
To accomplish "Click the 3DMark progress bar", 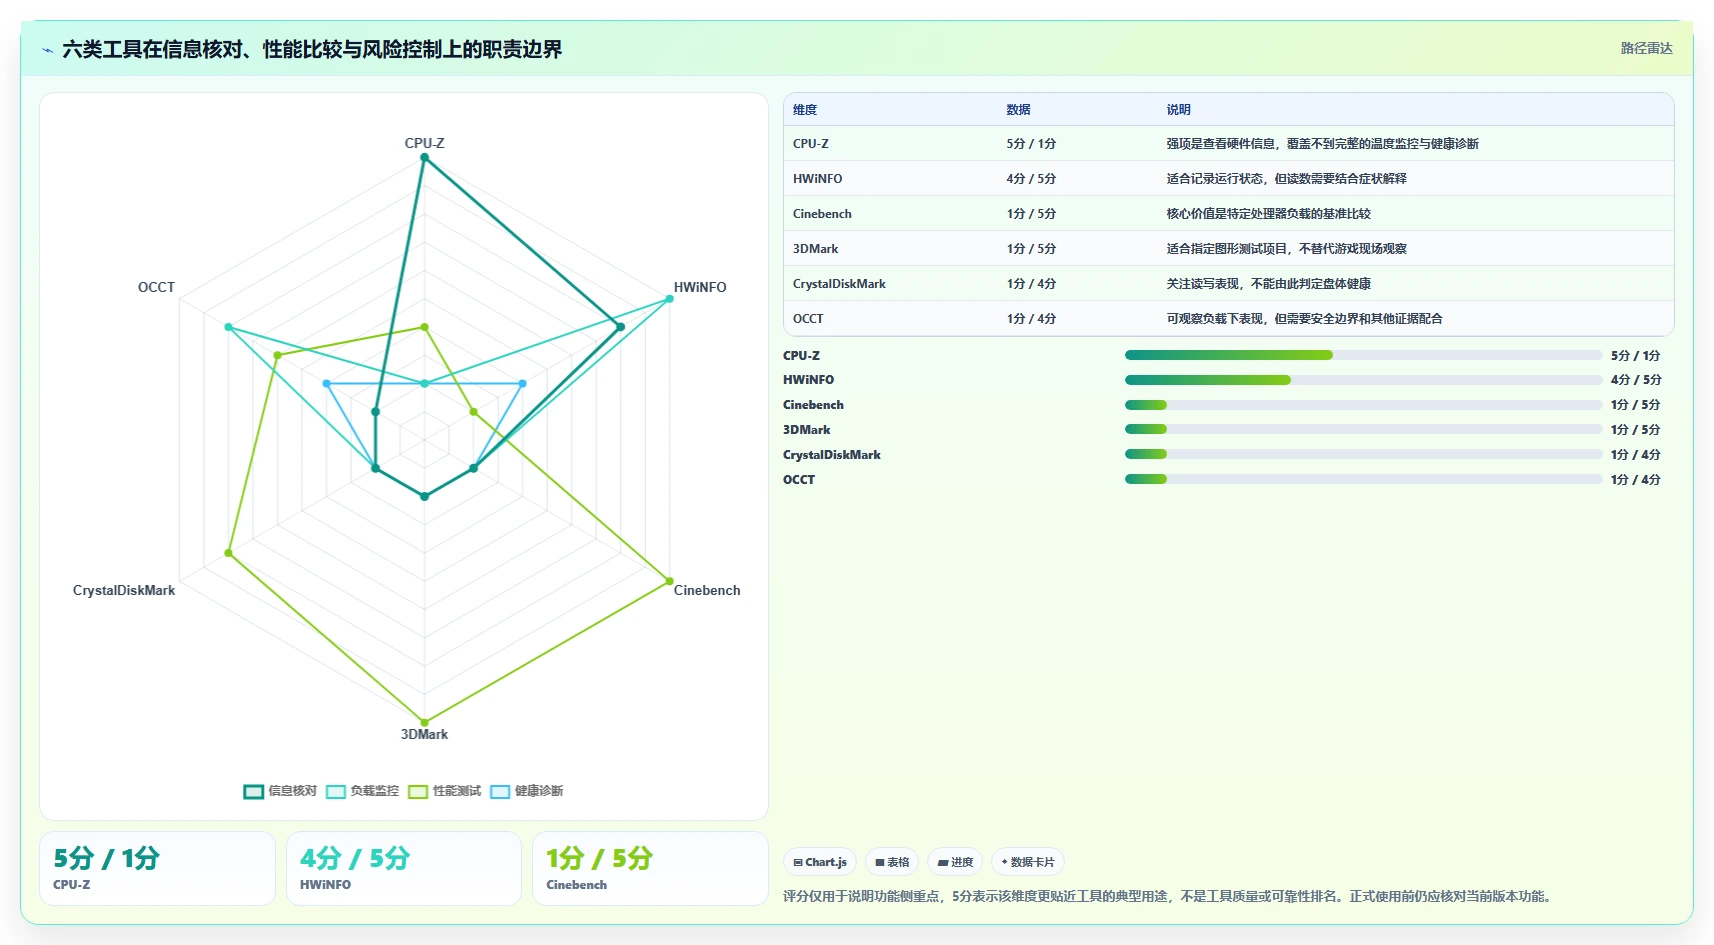I will pyautogui.click(x=1363, y=429).
